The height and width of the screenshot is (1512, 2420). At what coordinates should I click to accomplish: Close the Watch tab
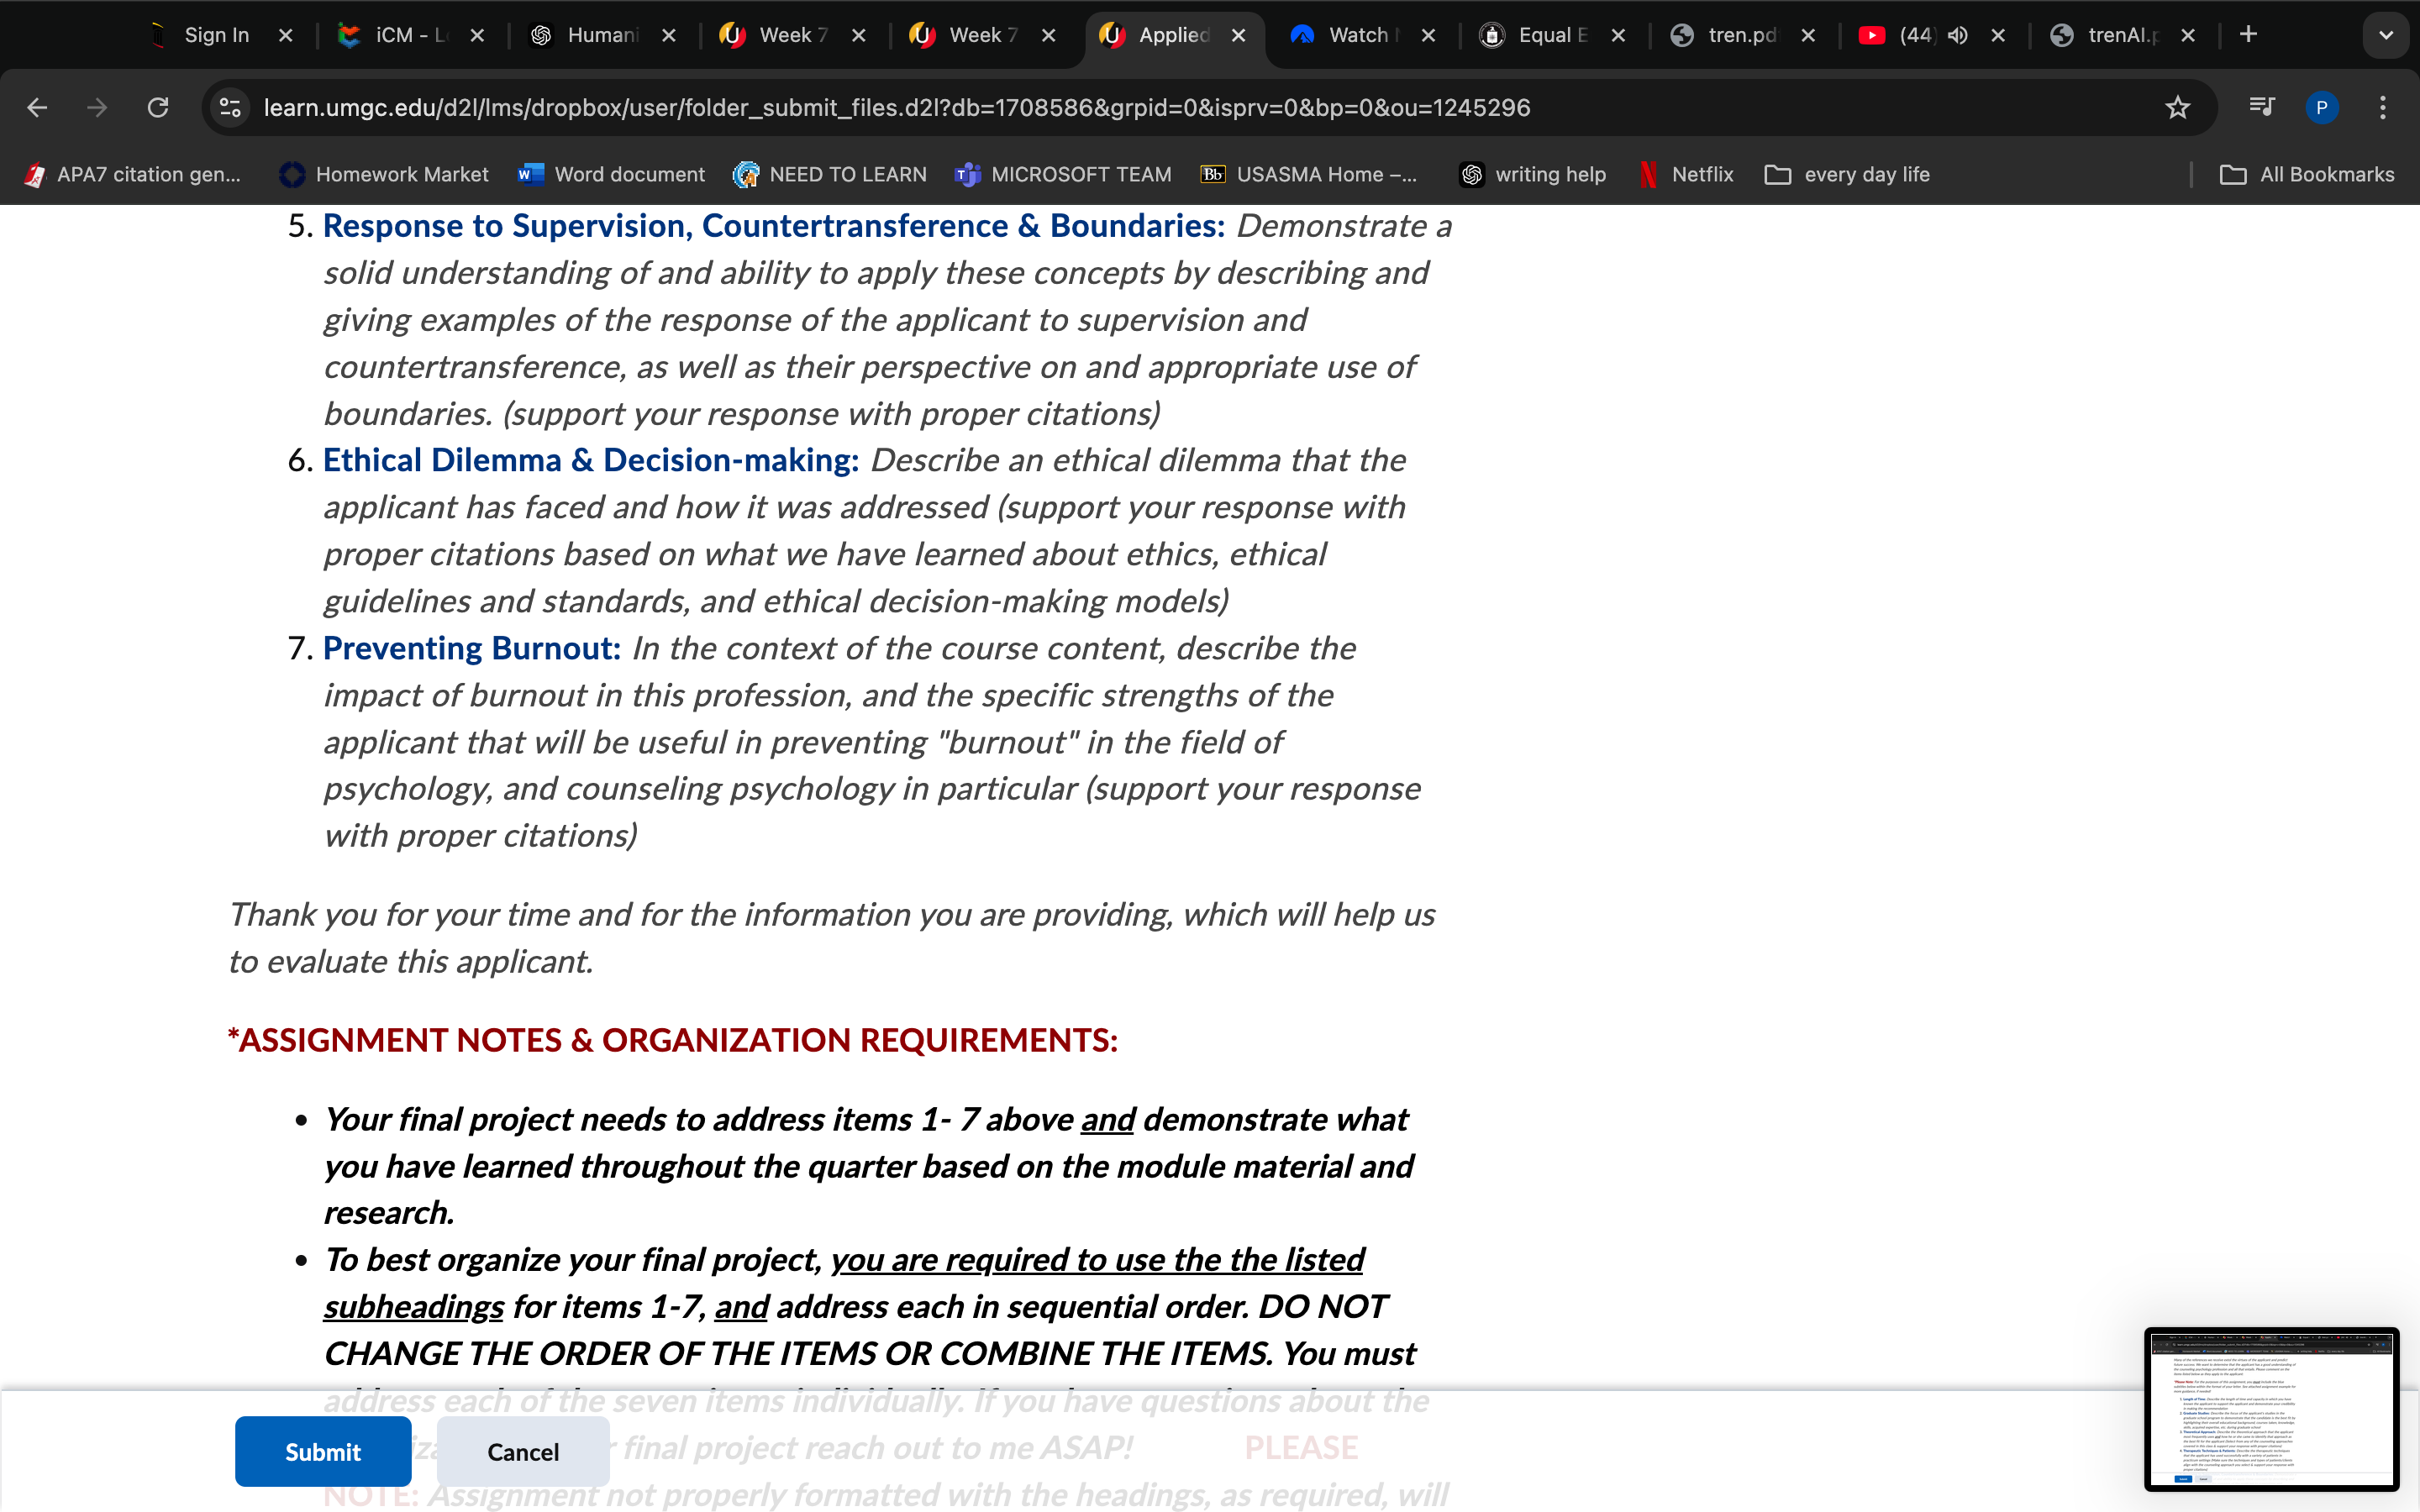click(x=1429, y=35)
